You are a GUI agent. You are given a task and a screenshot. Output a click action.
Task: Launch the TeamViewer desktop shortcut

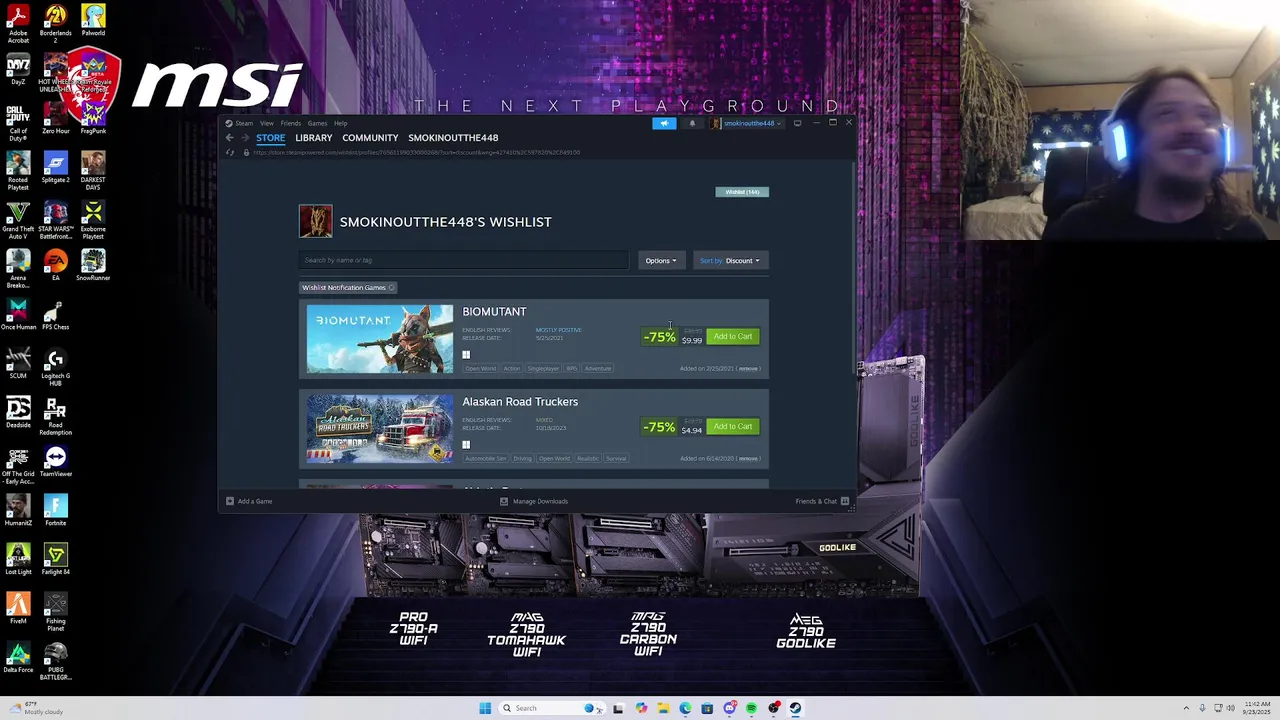tap(55, 461)
